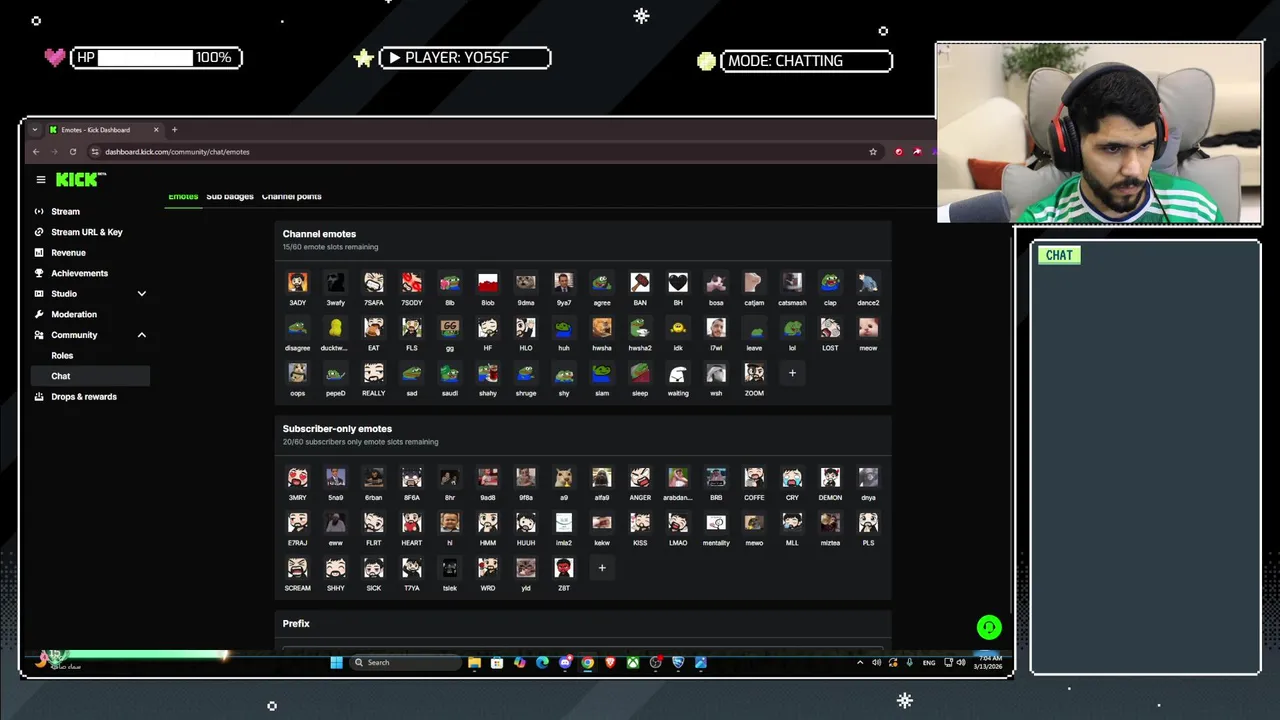
Task: Select the waiting emote
Action: click(678, 373)
